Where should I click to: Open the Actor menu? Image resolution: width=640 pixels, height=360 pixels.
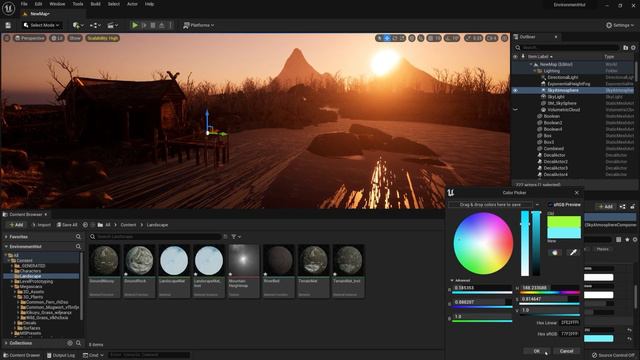132,4
